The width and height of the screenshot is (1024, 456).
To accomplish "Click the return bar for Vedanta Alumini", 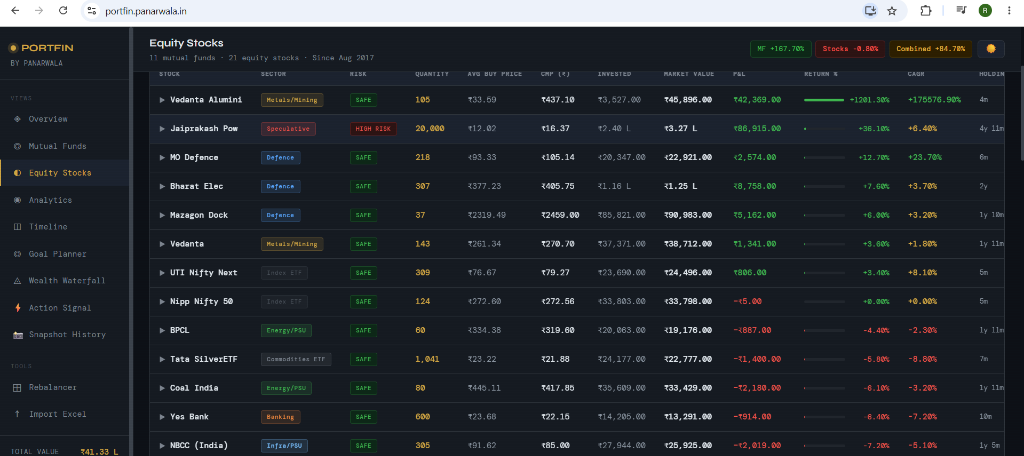I will tap(824, 100).
